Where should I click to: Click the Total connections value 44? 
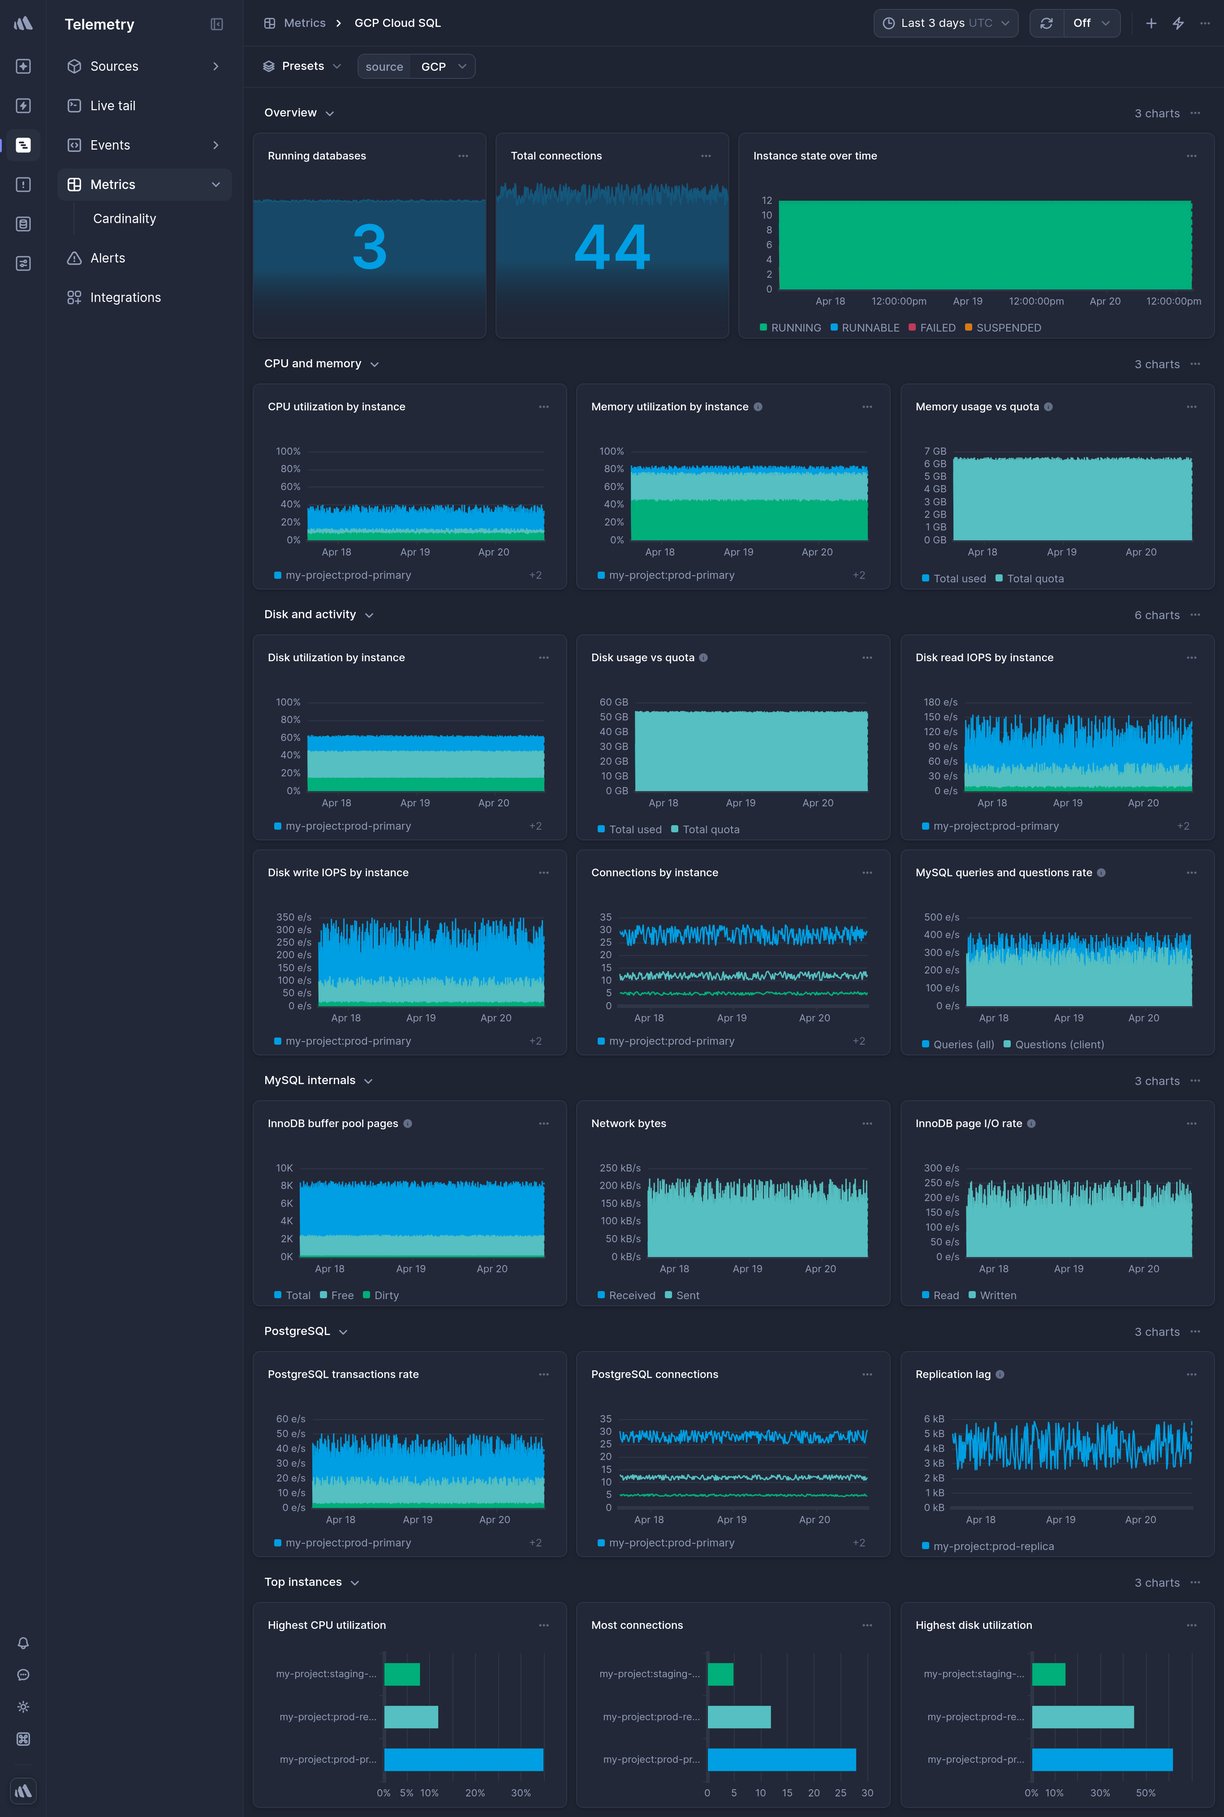coord(612,247)
